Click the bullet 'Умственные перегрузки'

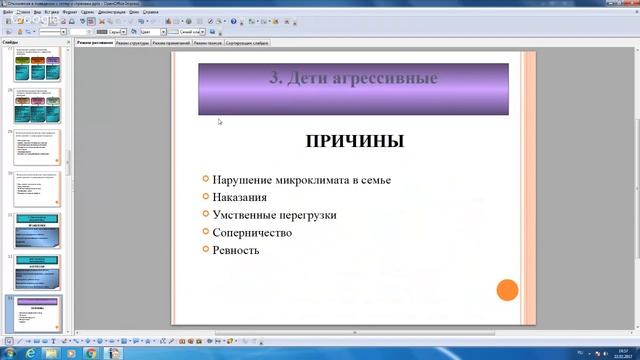pyautogui.click(x=274, y=215)
